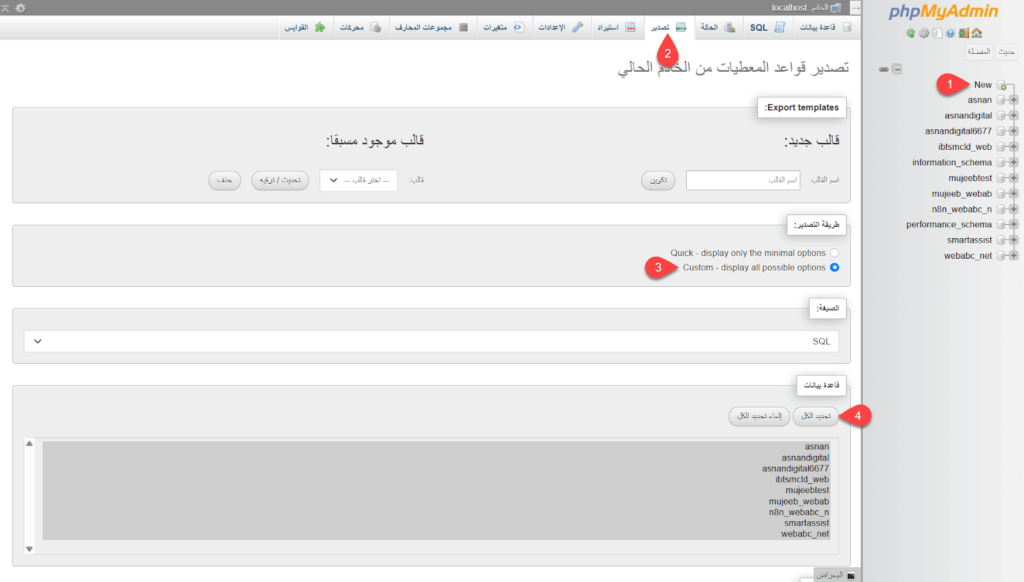
Task: Open the الحالة status tab
Action: pyautogui.click(x=717, y=27)
